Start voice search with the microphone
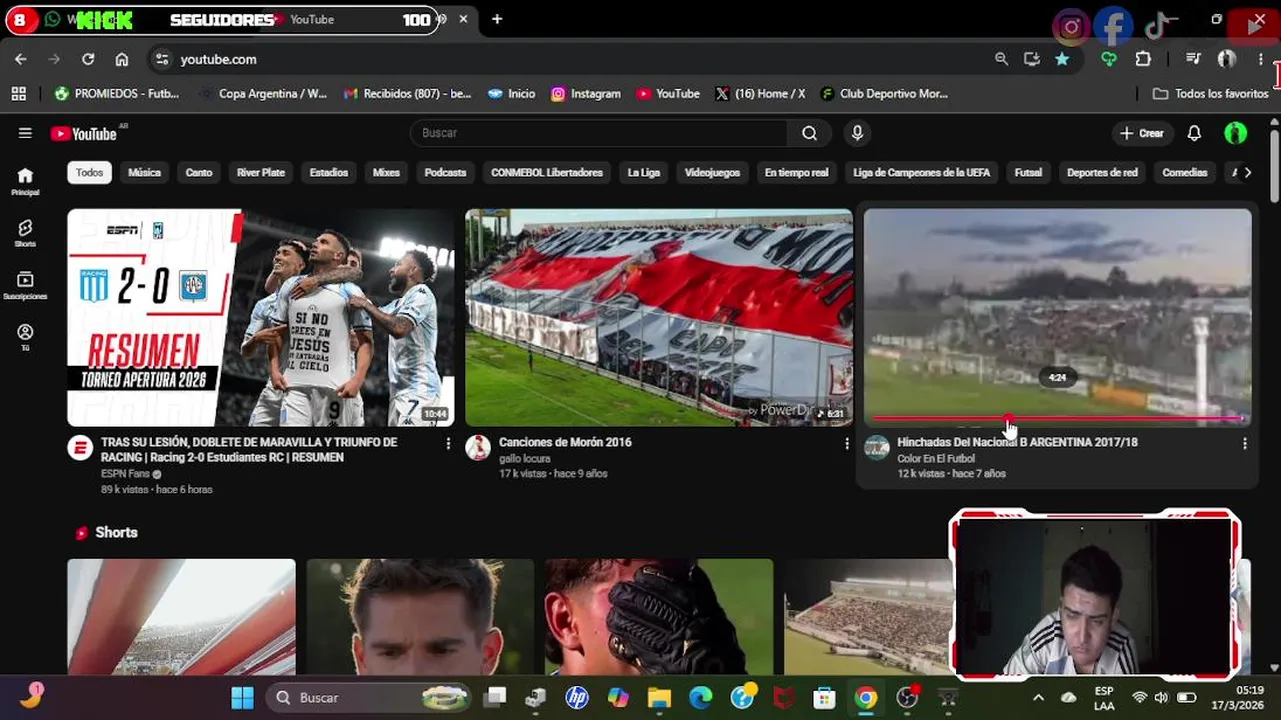The image size is (1281, 720). 857,133
